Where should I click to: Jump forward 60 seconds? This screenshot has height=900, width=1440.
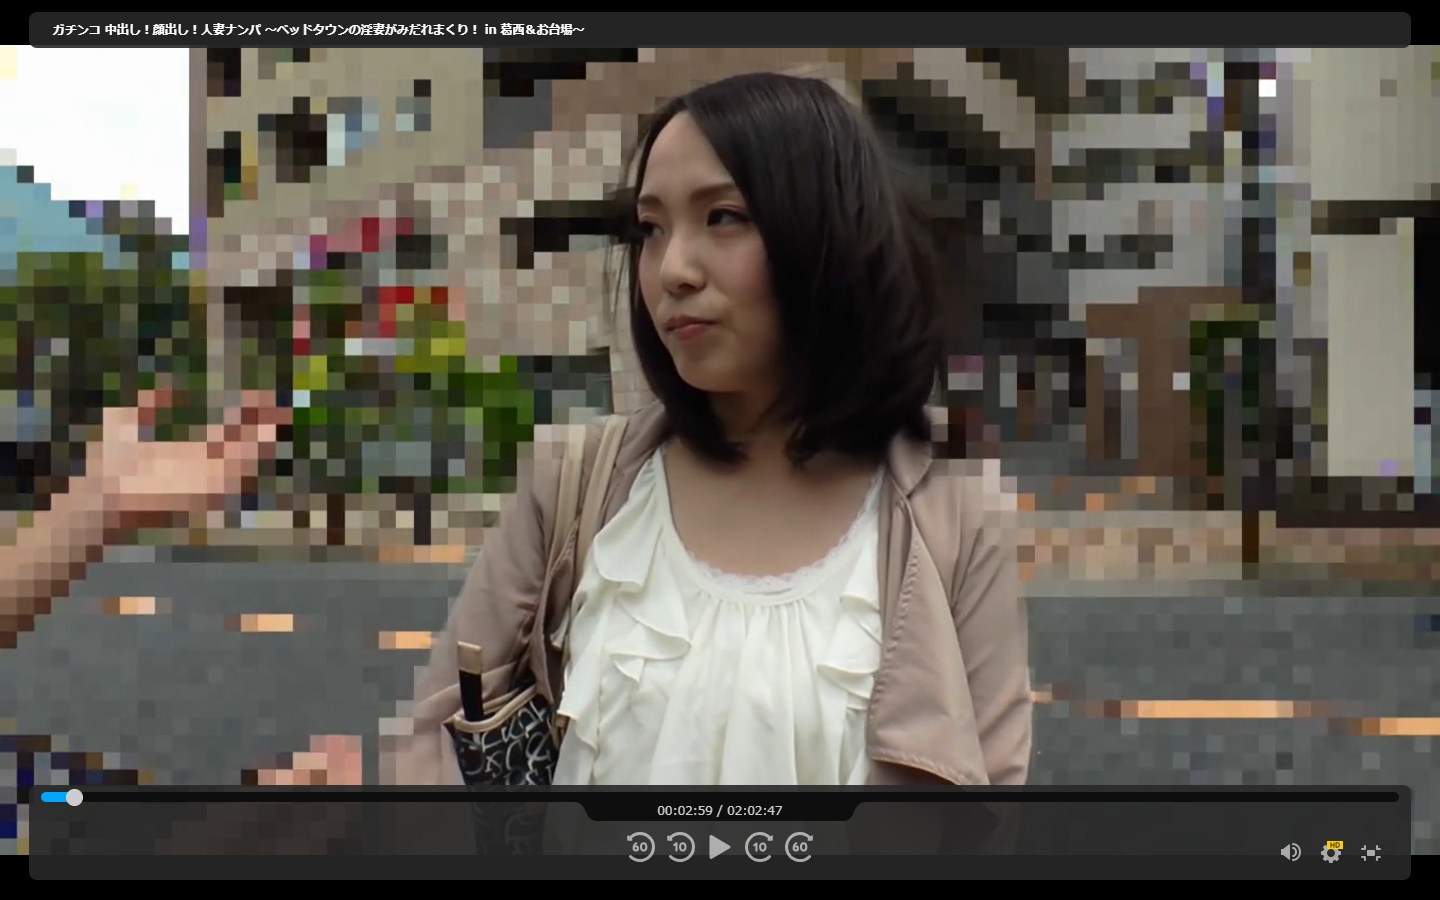799,847
